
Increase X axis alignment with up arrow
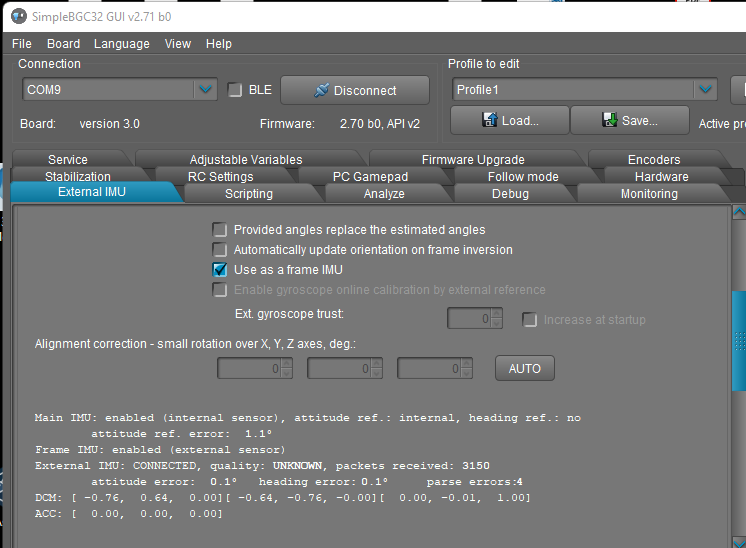pos(287,364)
